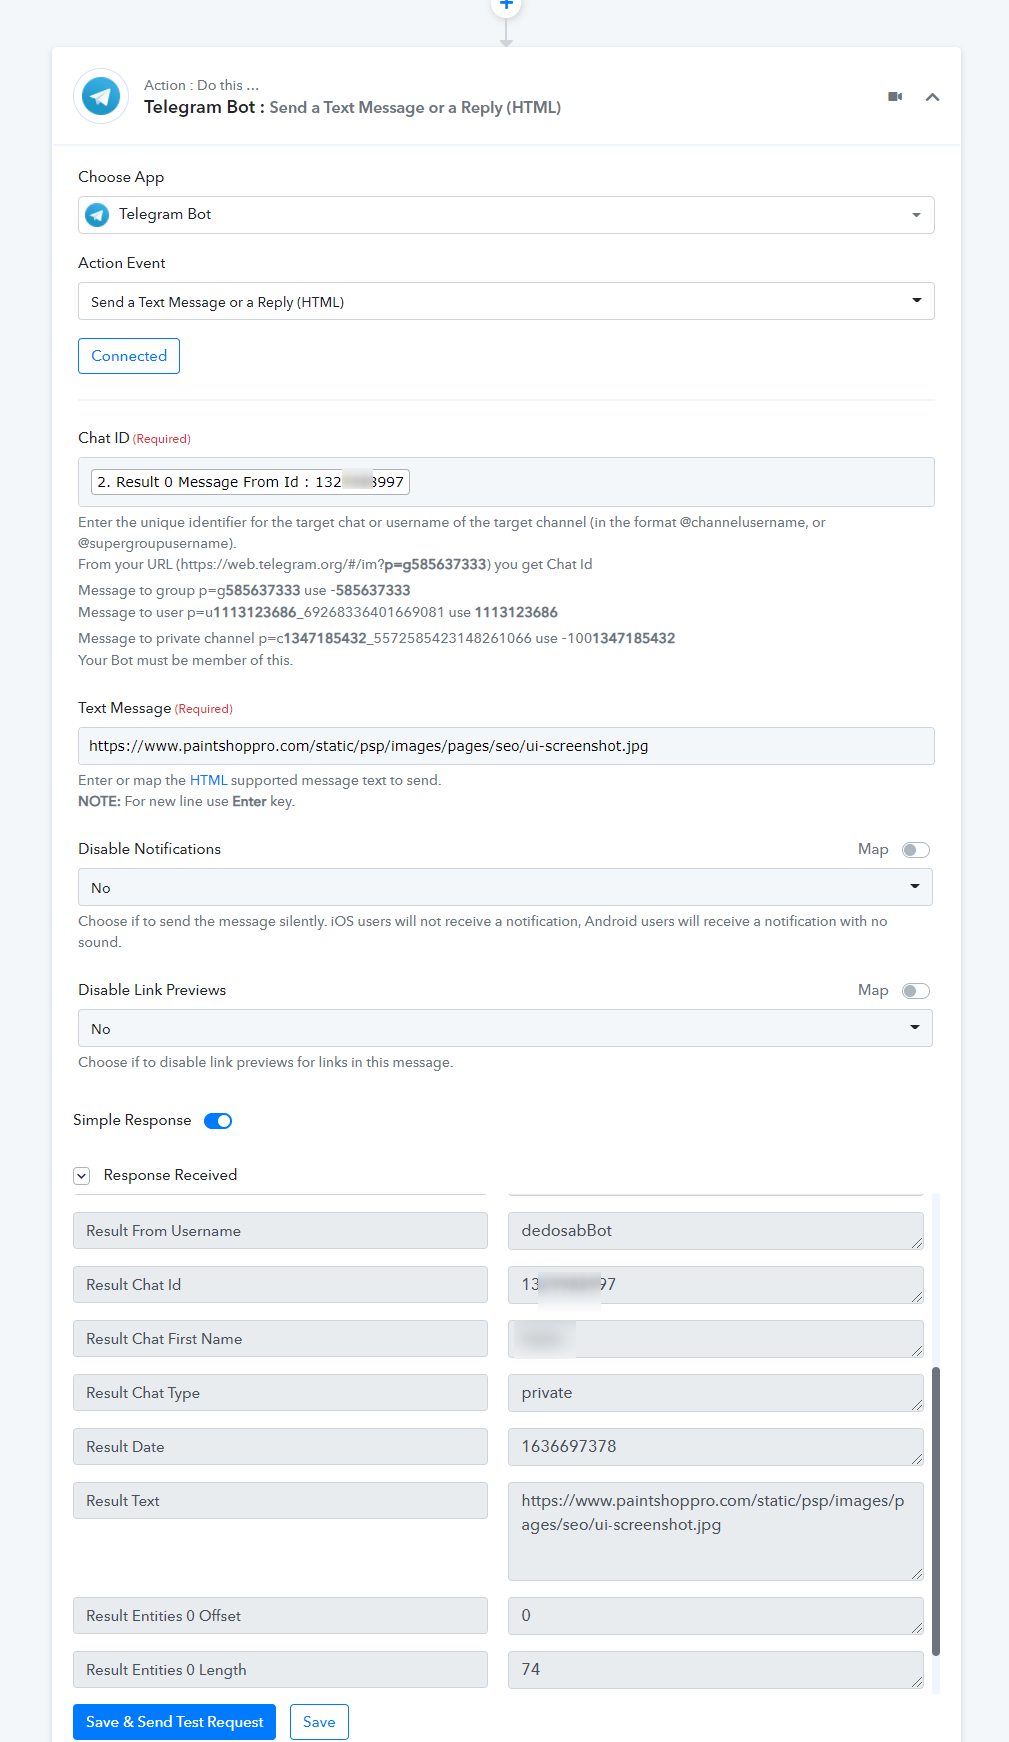
Task: Toggle Map switch for Disable Link Previews
Action: [x=916, y=991]
